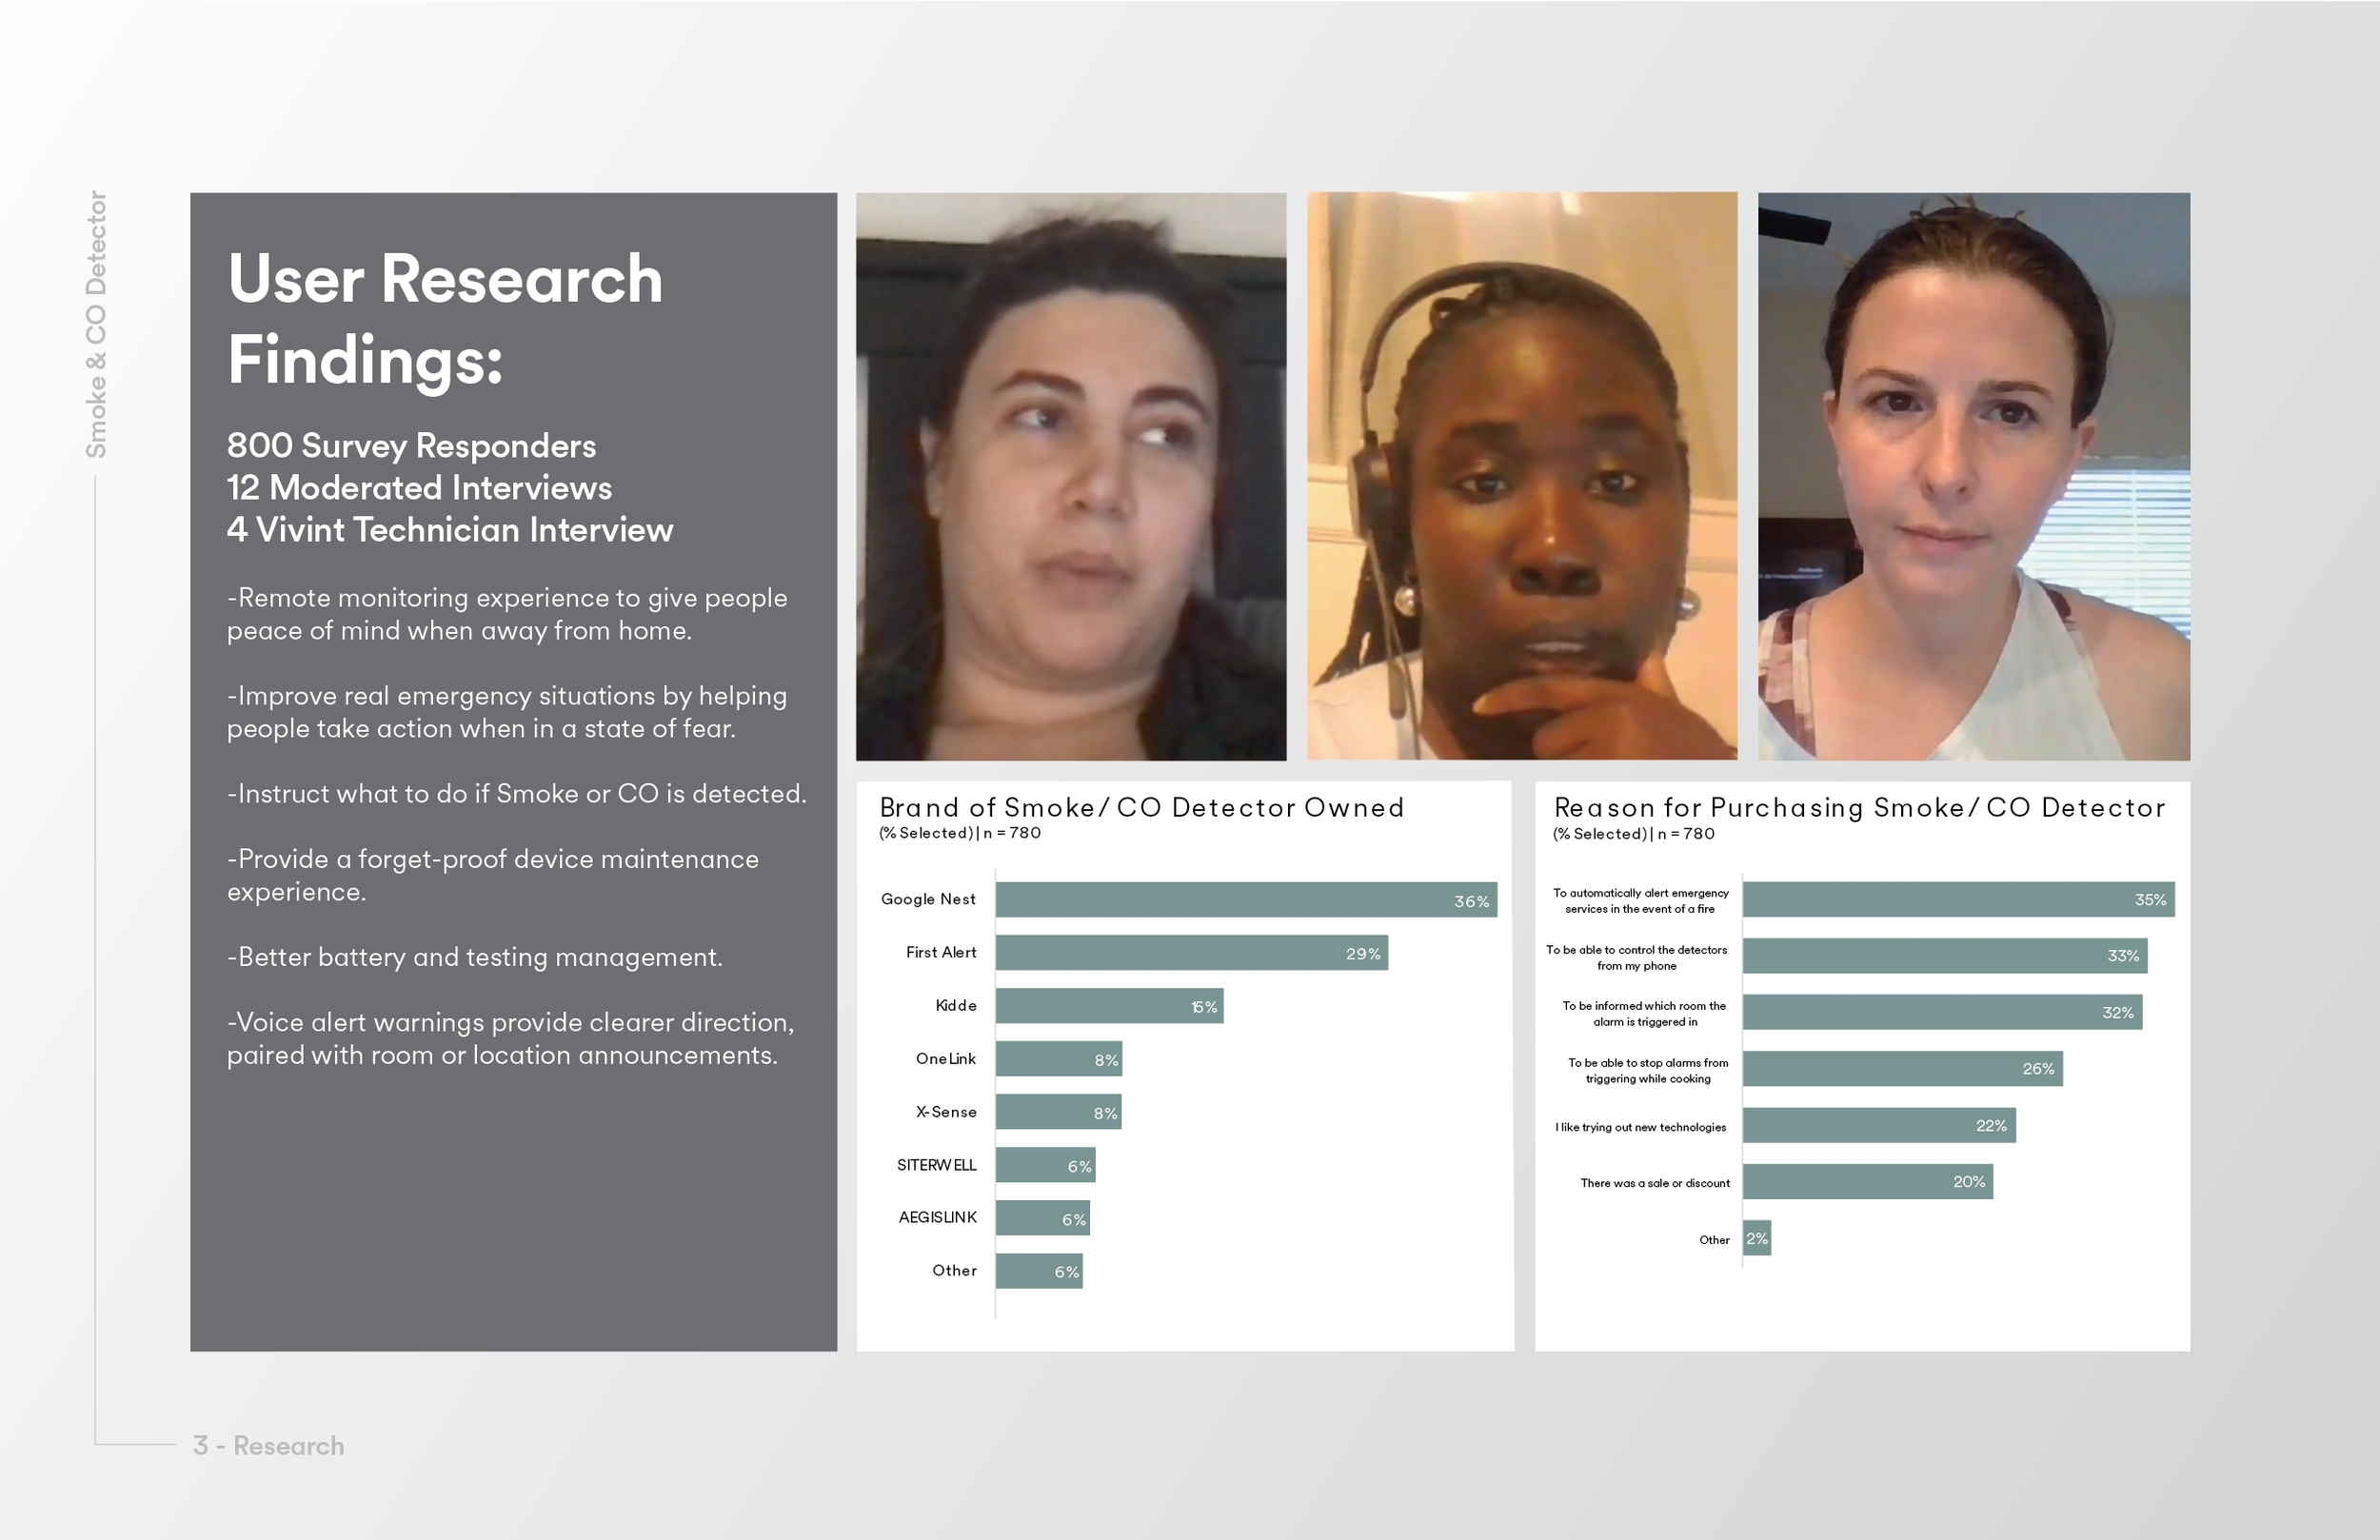Open the interview photo with window blinds
The height and width of the screenshot is (1540, 2380).
pos(1974,476)
